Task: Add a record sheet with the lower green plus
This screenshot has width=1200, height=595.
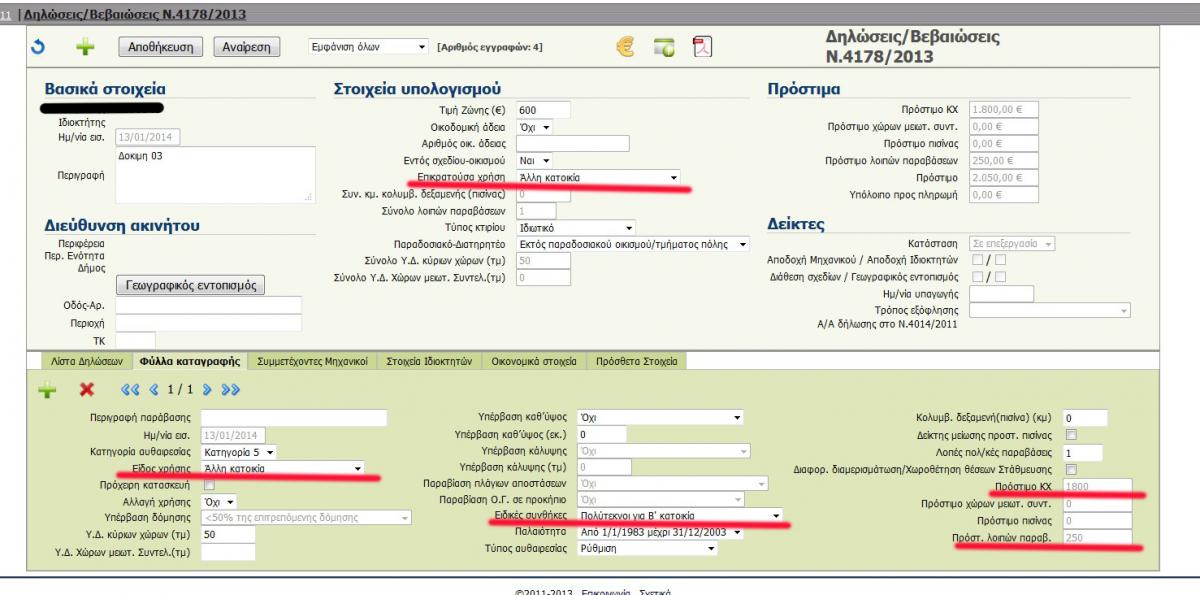Action: point(47,388)
